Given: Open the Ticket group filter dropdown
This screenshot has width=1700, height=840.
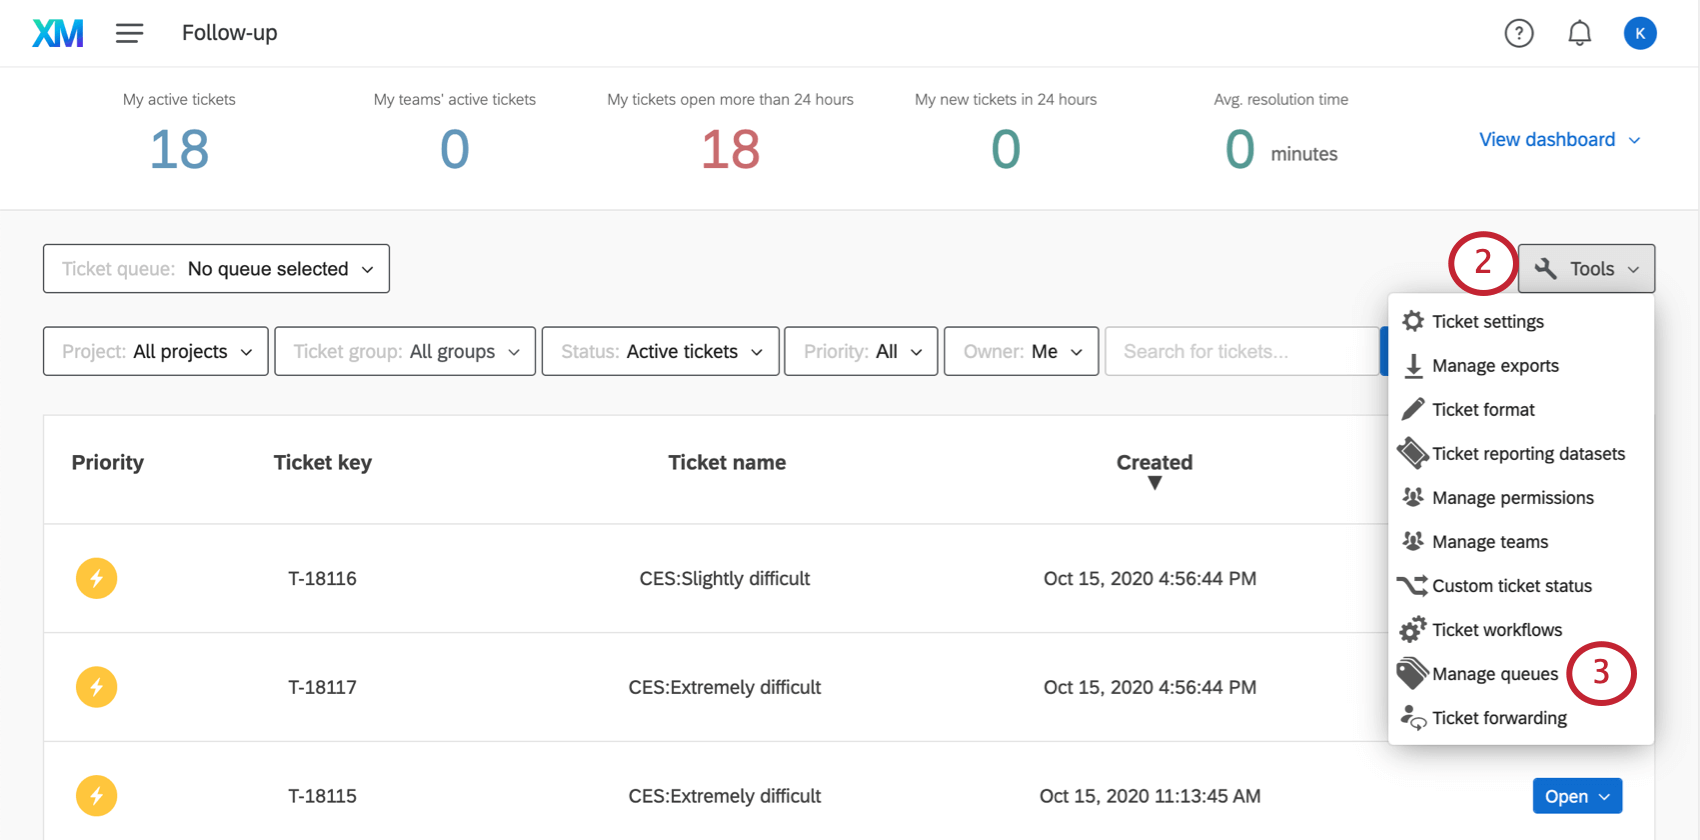Looking at the screenshot, I should pyautogui.click(x=405, y=351).
